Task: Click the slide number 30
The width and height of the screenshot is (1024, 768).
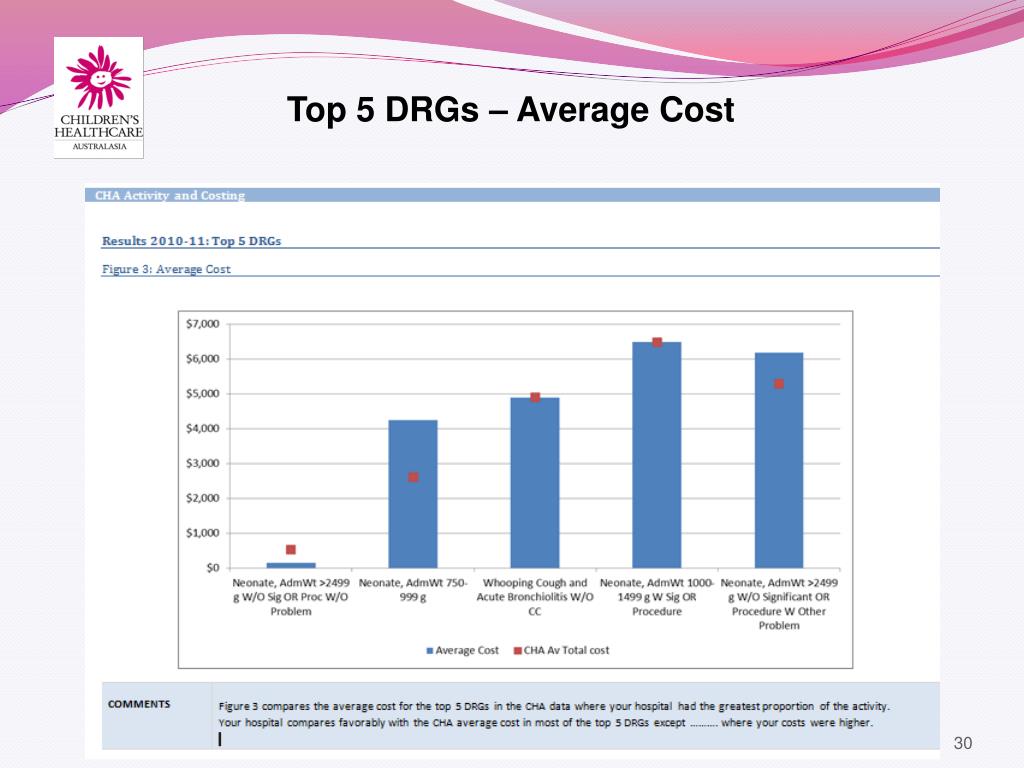Action: pos(963,743)
